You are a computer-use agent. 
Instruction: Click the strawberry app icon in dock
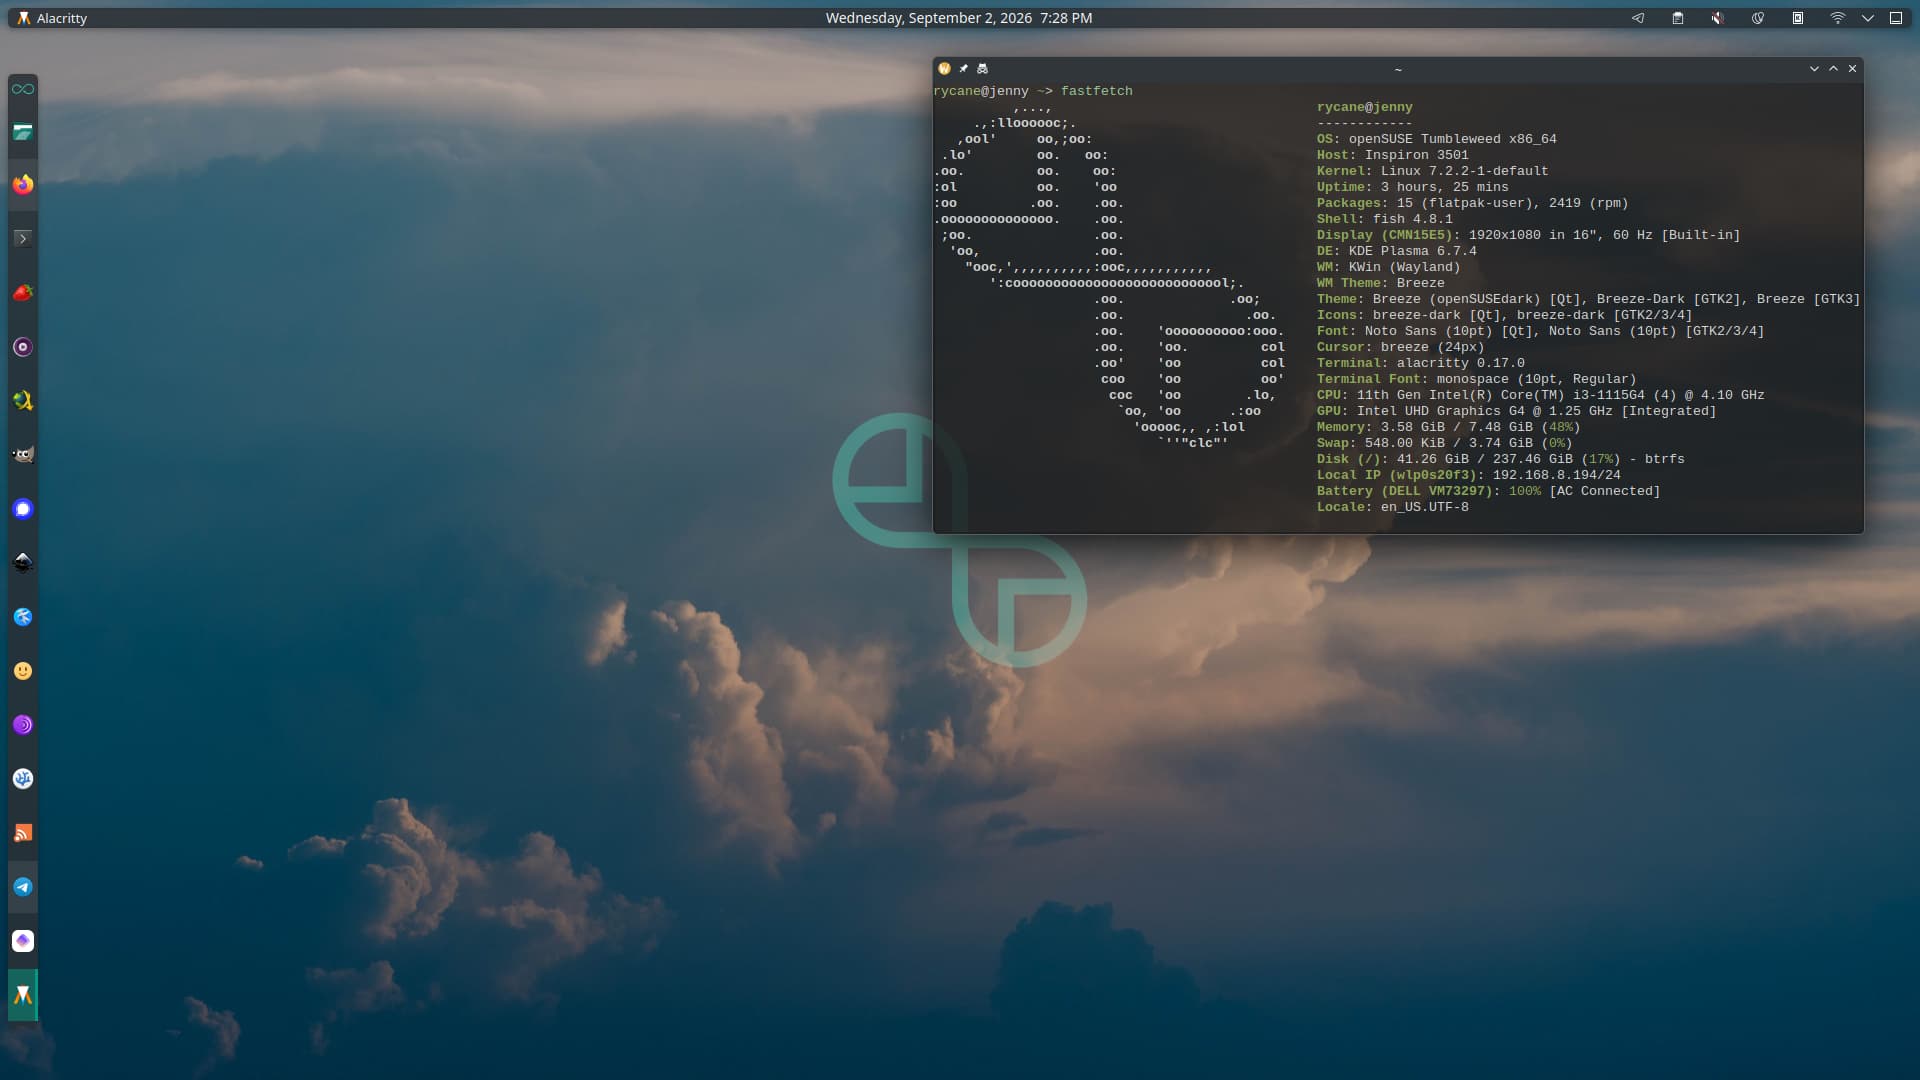(x=23, y=293)
